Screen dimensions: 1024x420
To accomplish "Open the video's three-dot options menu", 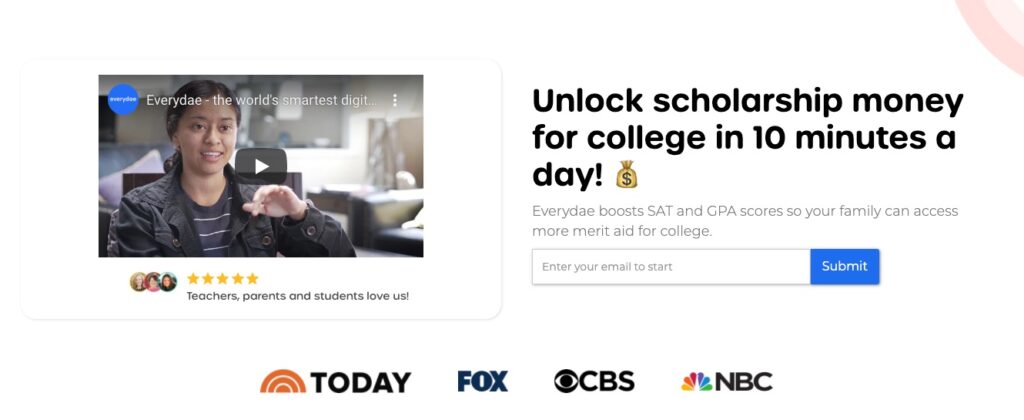I will [394, 100].
